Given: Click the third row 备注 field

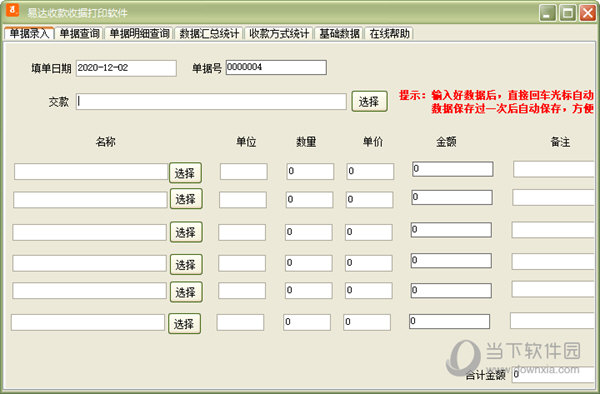Looking at the screenshot, I should (553, 230).
